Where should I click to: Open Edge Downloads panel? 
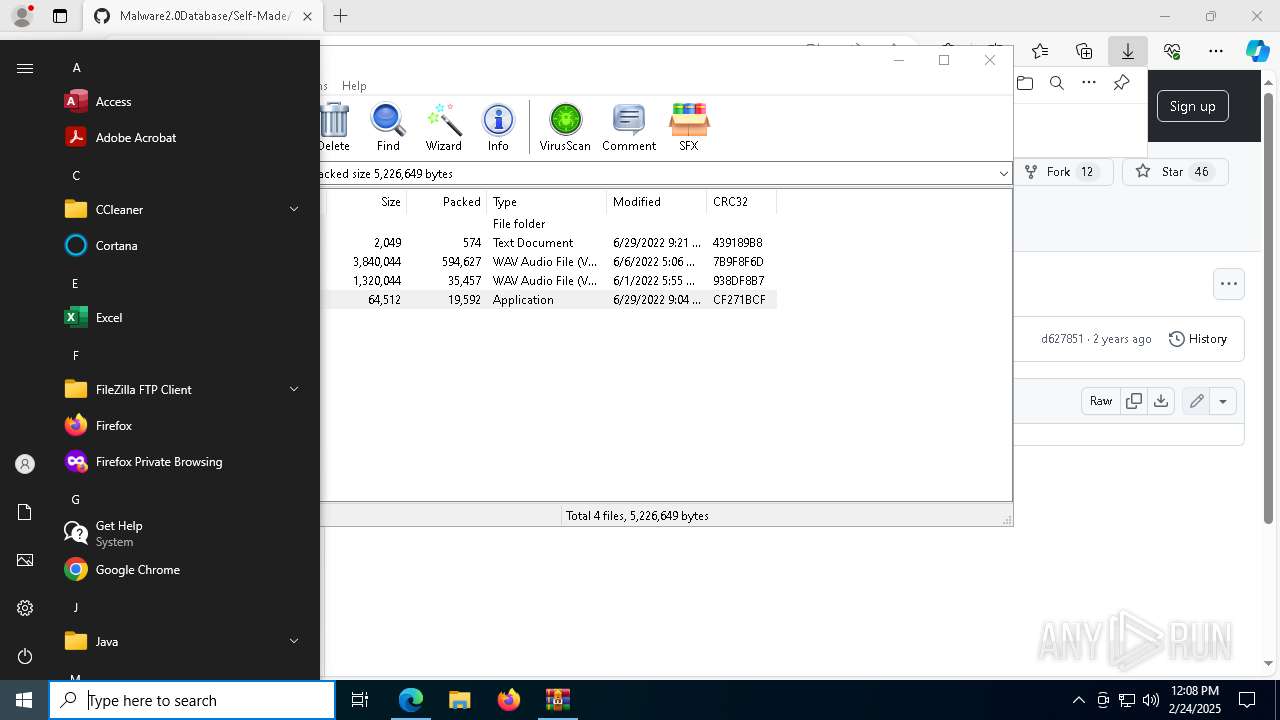(x=1128, y=51)
